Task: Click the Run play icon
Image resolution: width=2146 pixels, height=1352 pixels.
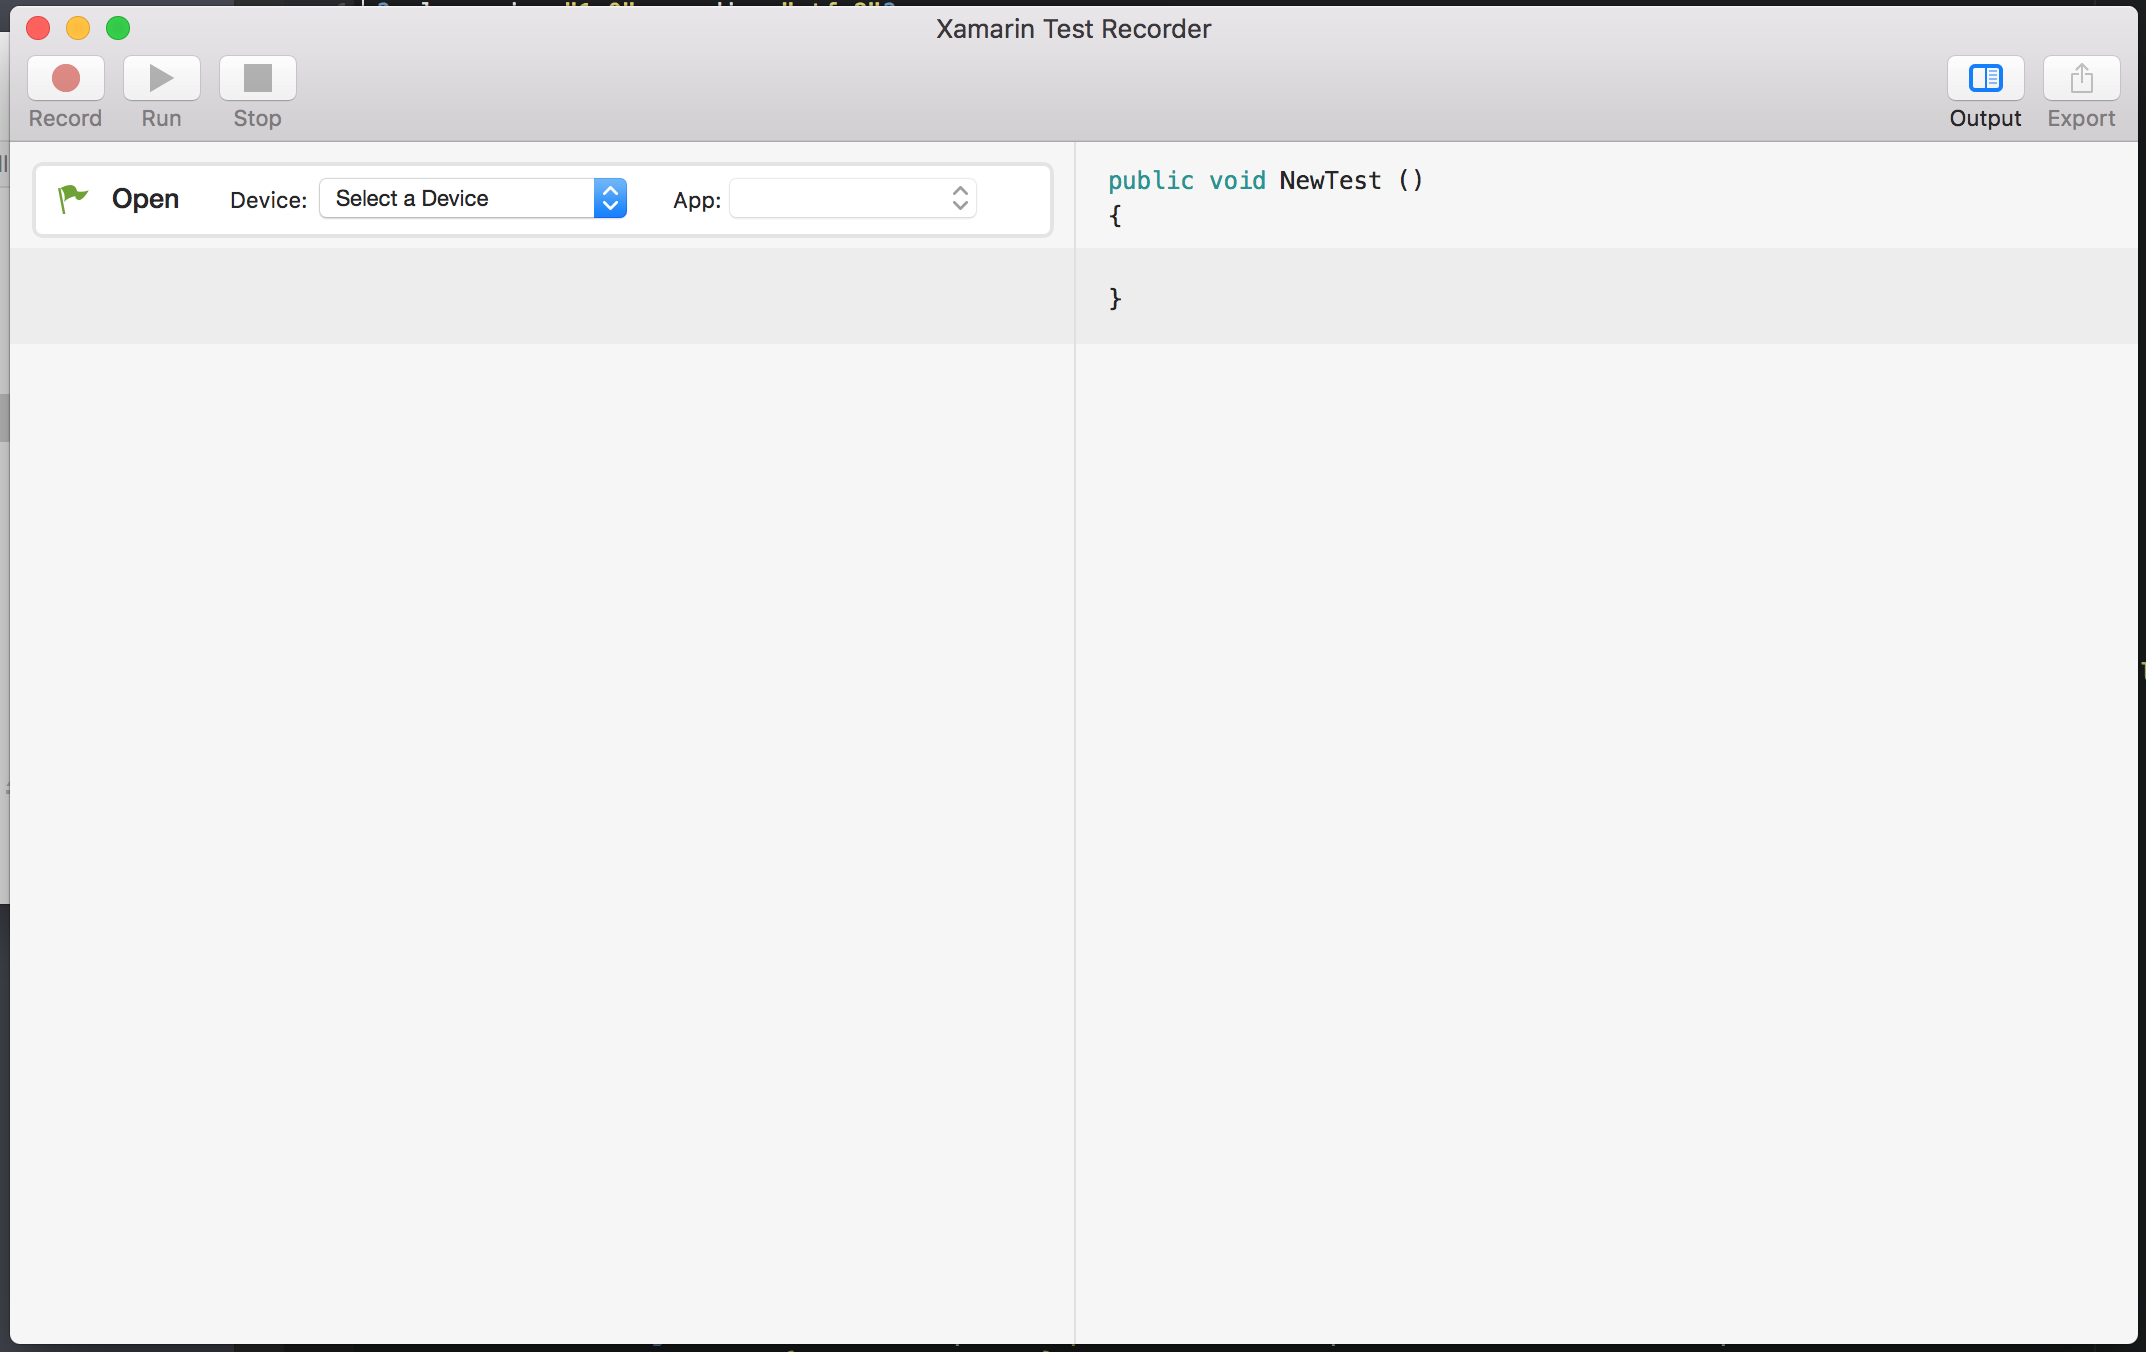Action: pos(161,78)
